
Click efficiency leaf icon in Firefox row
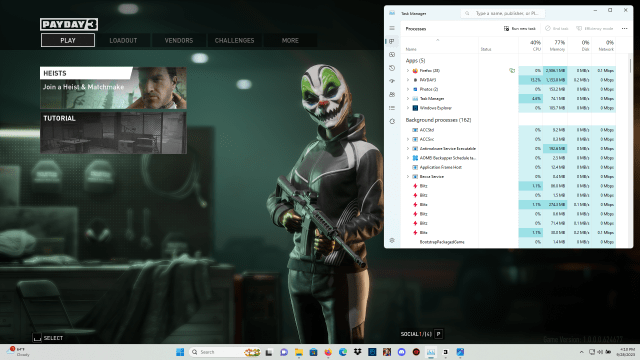pos(512,71)
